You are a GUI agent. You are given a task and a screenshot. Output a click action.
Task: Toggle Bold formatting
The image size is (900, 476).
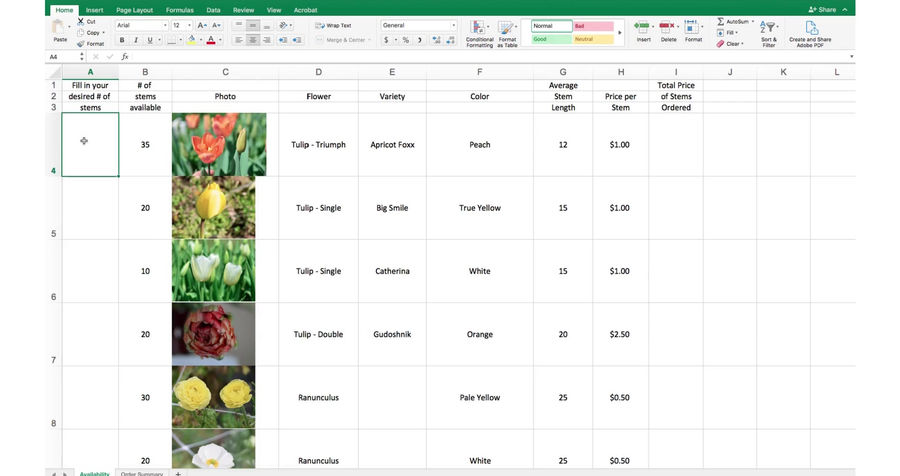point(122,40)
